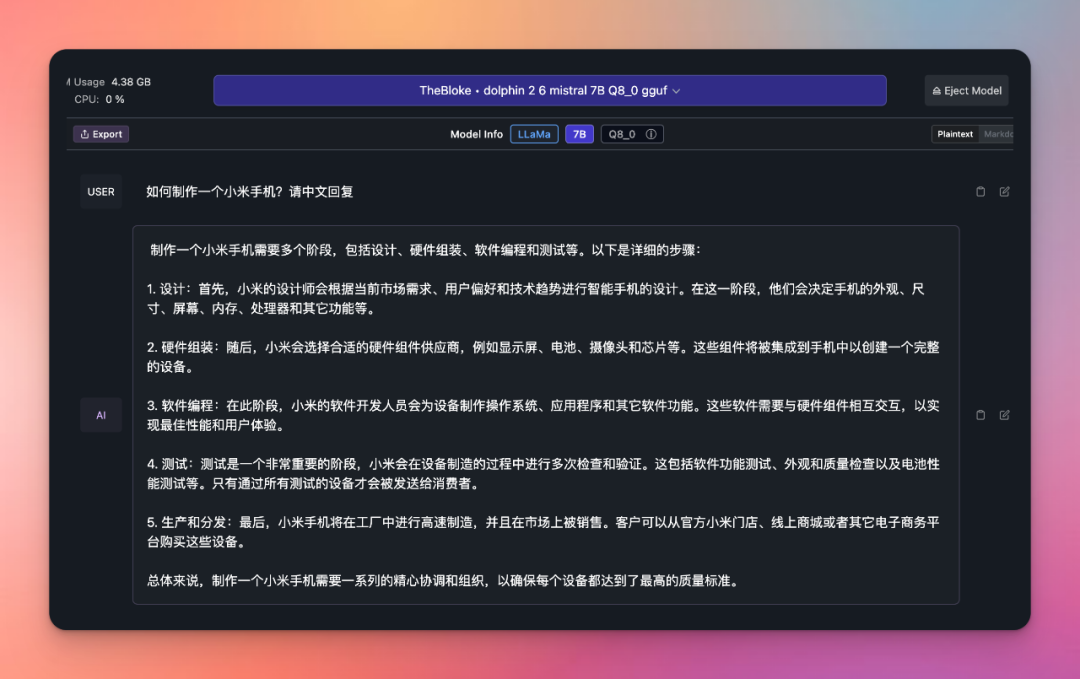Expand the dolphin 2 6 mistral model chevron
The width and height of the screenshot is (1080, 679).
(x=678, y=90)
